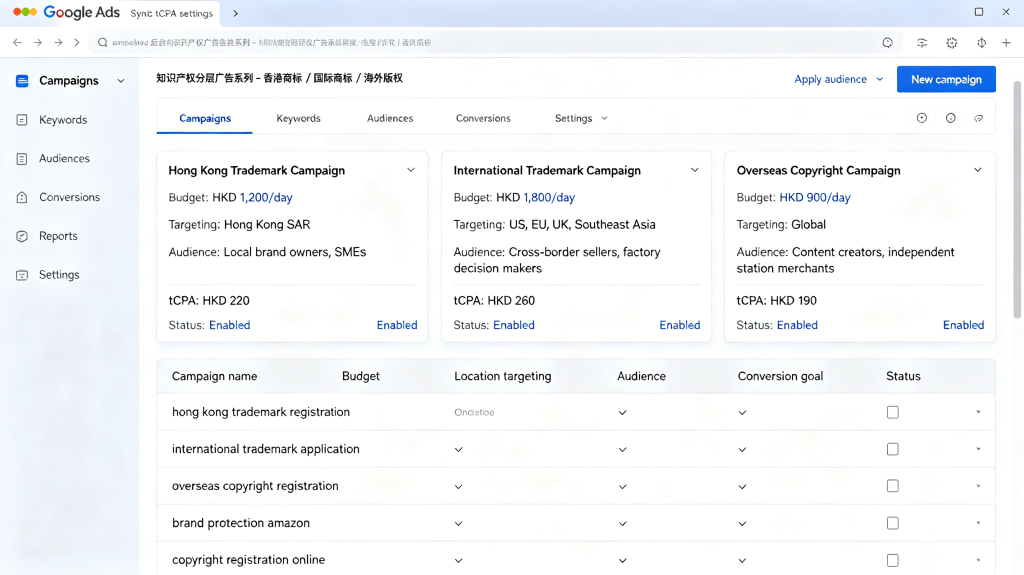Click the gear icon in the top toolbar
The width and height of the screenshot is (1024, 575).
(952, 42)
